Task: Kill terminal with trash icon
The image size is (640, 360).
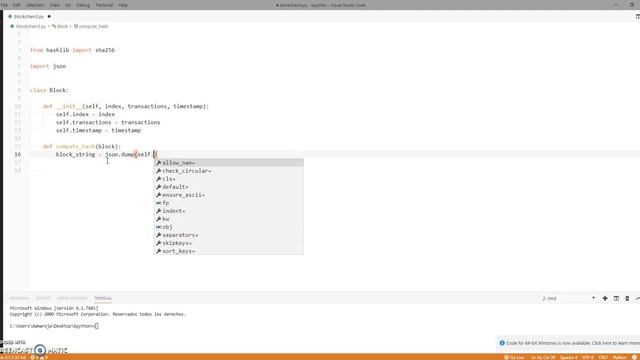Action: click(627, 298)
